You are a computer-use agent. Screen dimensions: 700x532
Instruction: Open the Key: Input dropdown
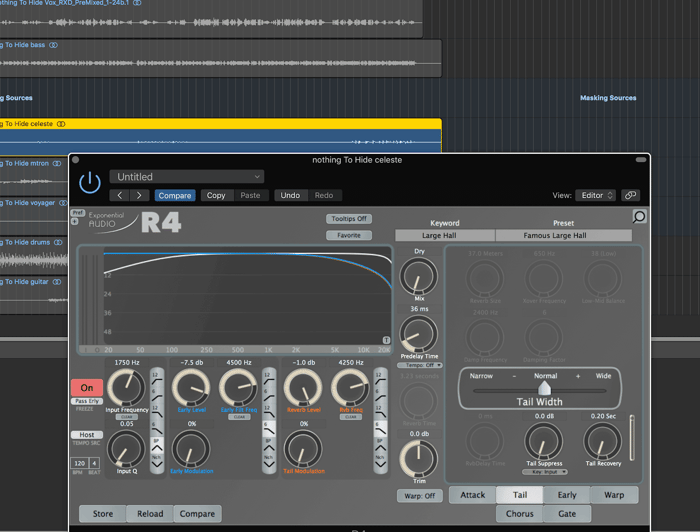click(544, 472)
